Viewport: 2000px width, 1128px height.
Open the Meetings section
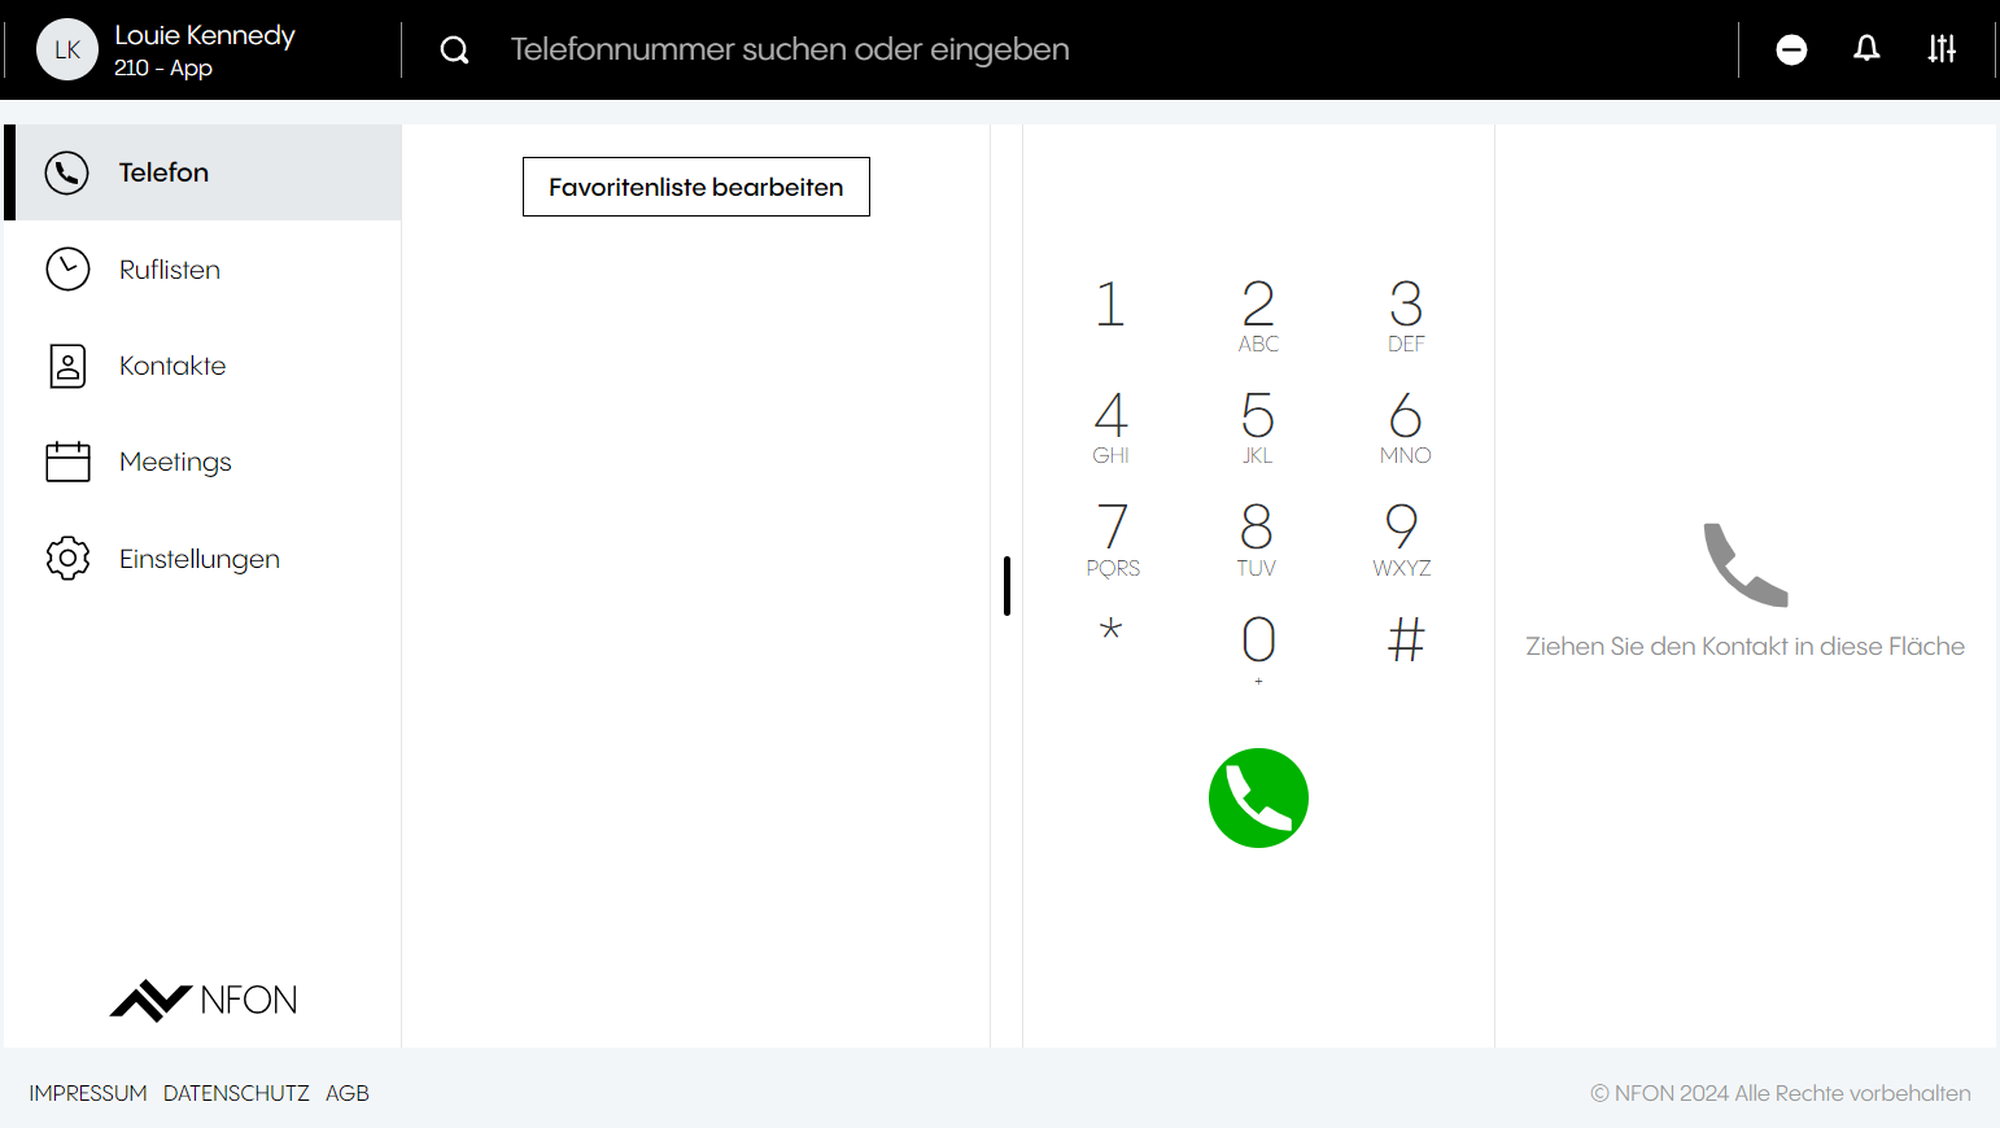point(203,462)
